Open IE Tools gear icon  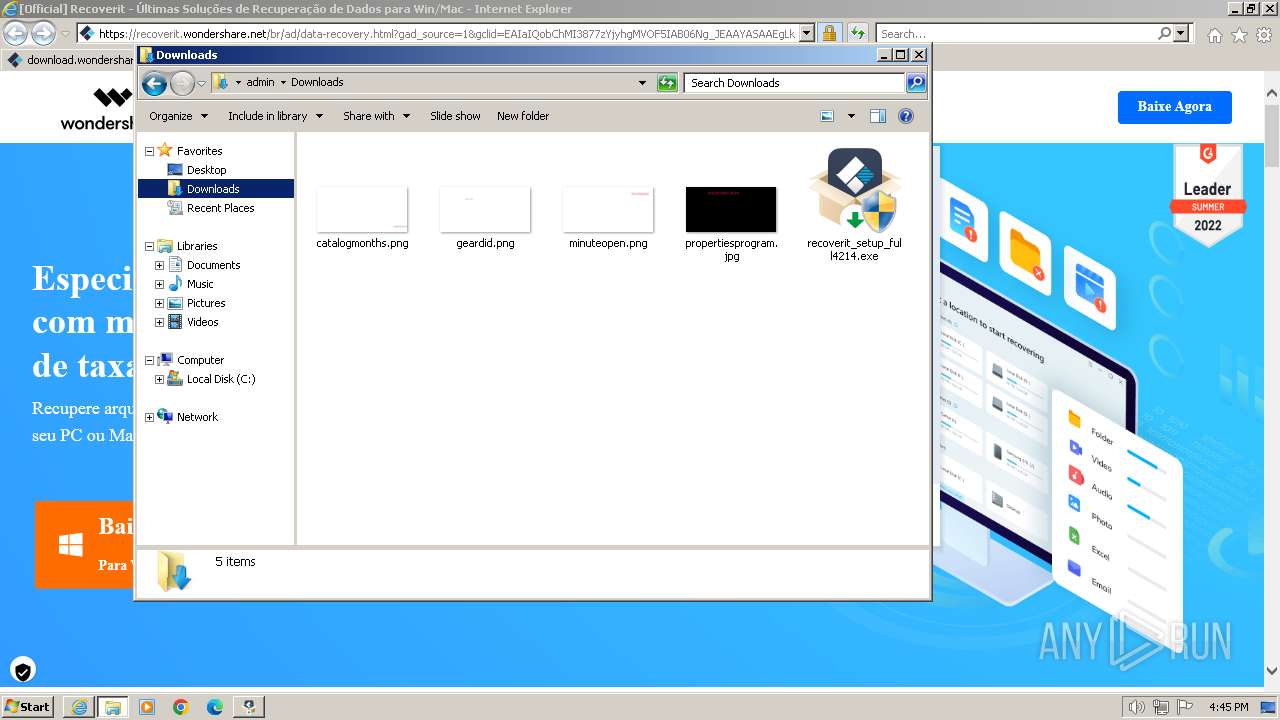point(1264,35)
